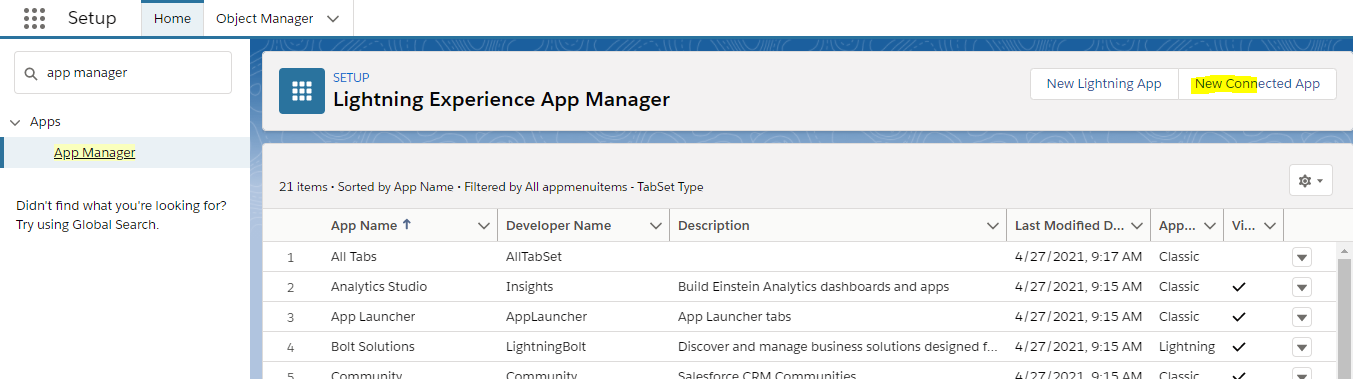Click the New Connected App button
Image resolution: width=1353 pixels, height=379 pixels.
[1258, 84]
